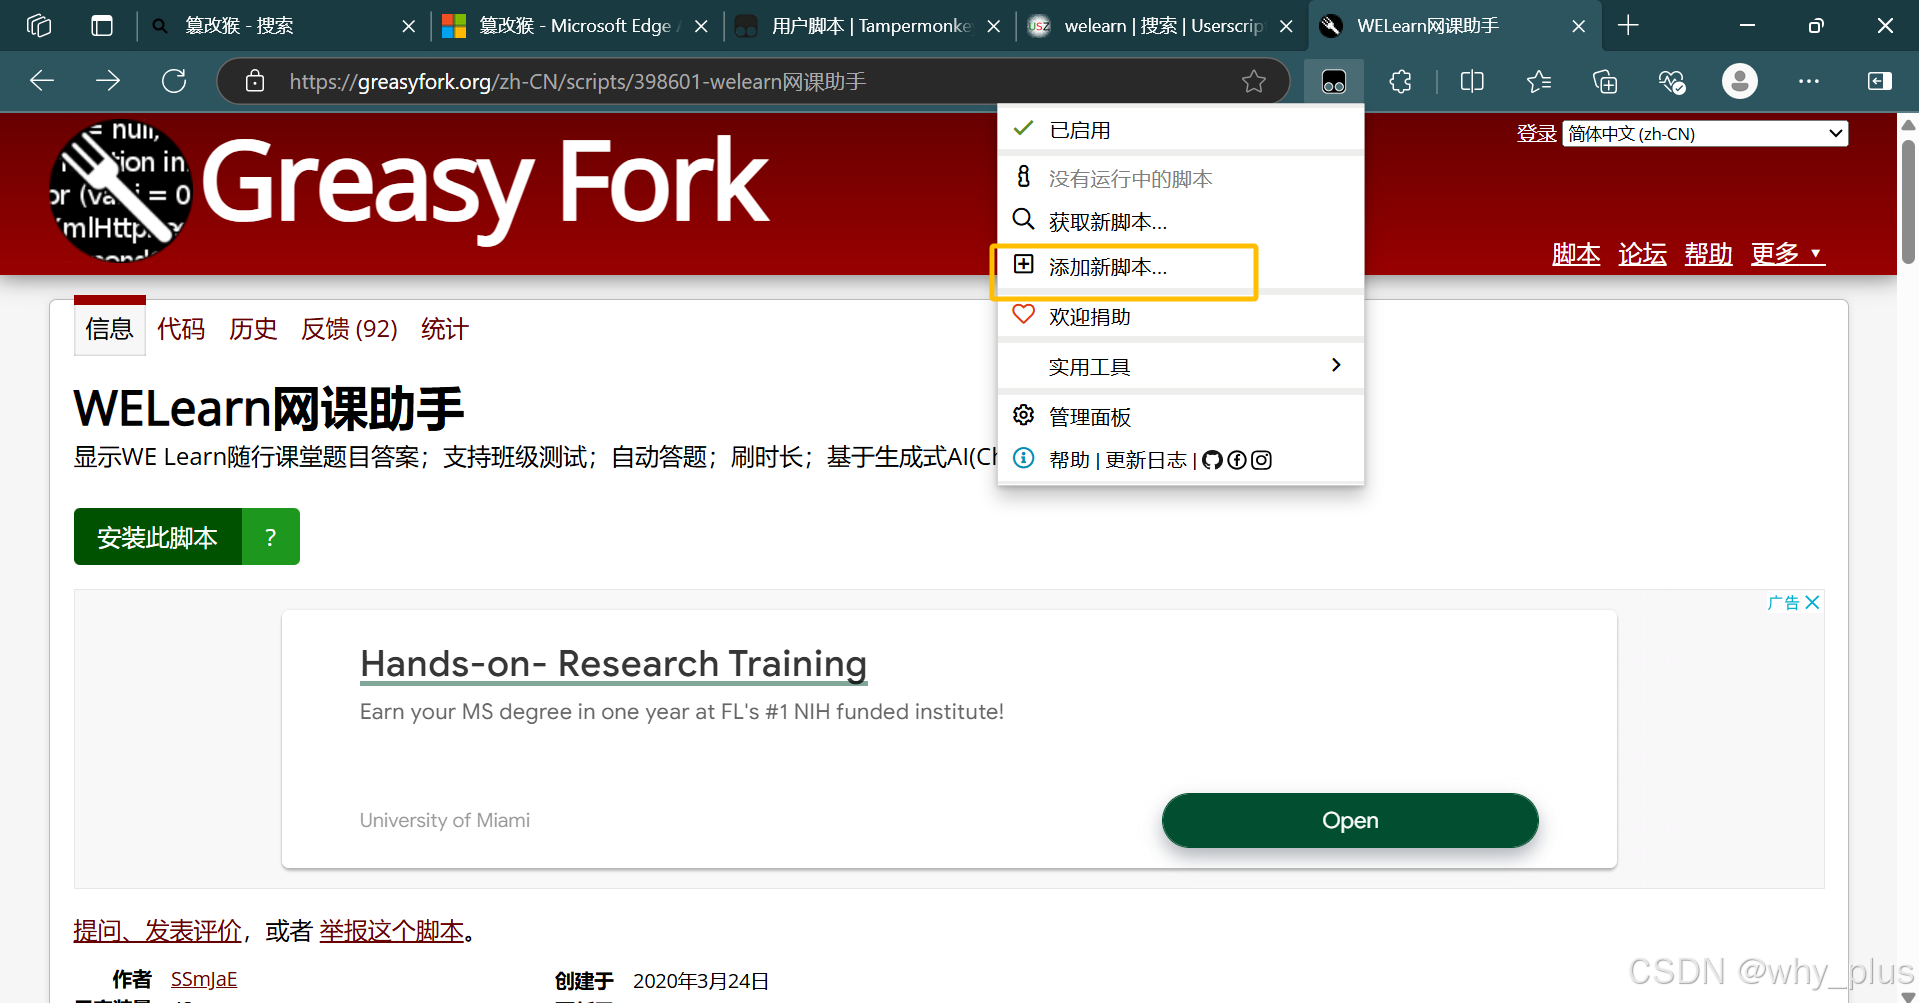This screenshot has width=1919, height=1003.
Task: Click the Open button in the ad
Action: pyautogui.click(x=1350, y=820)
